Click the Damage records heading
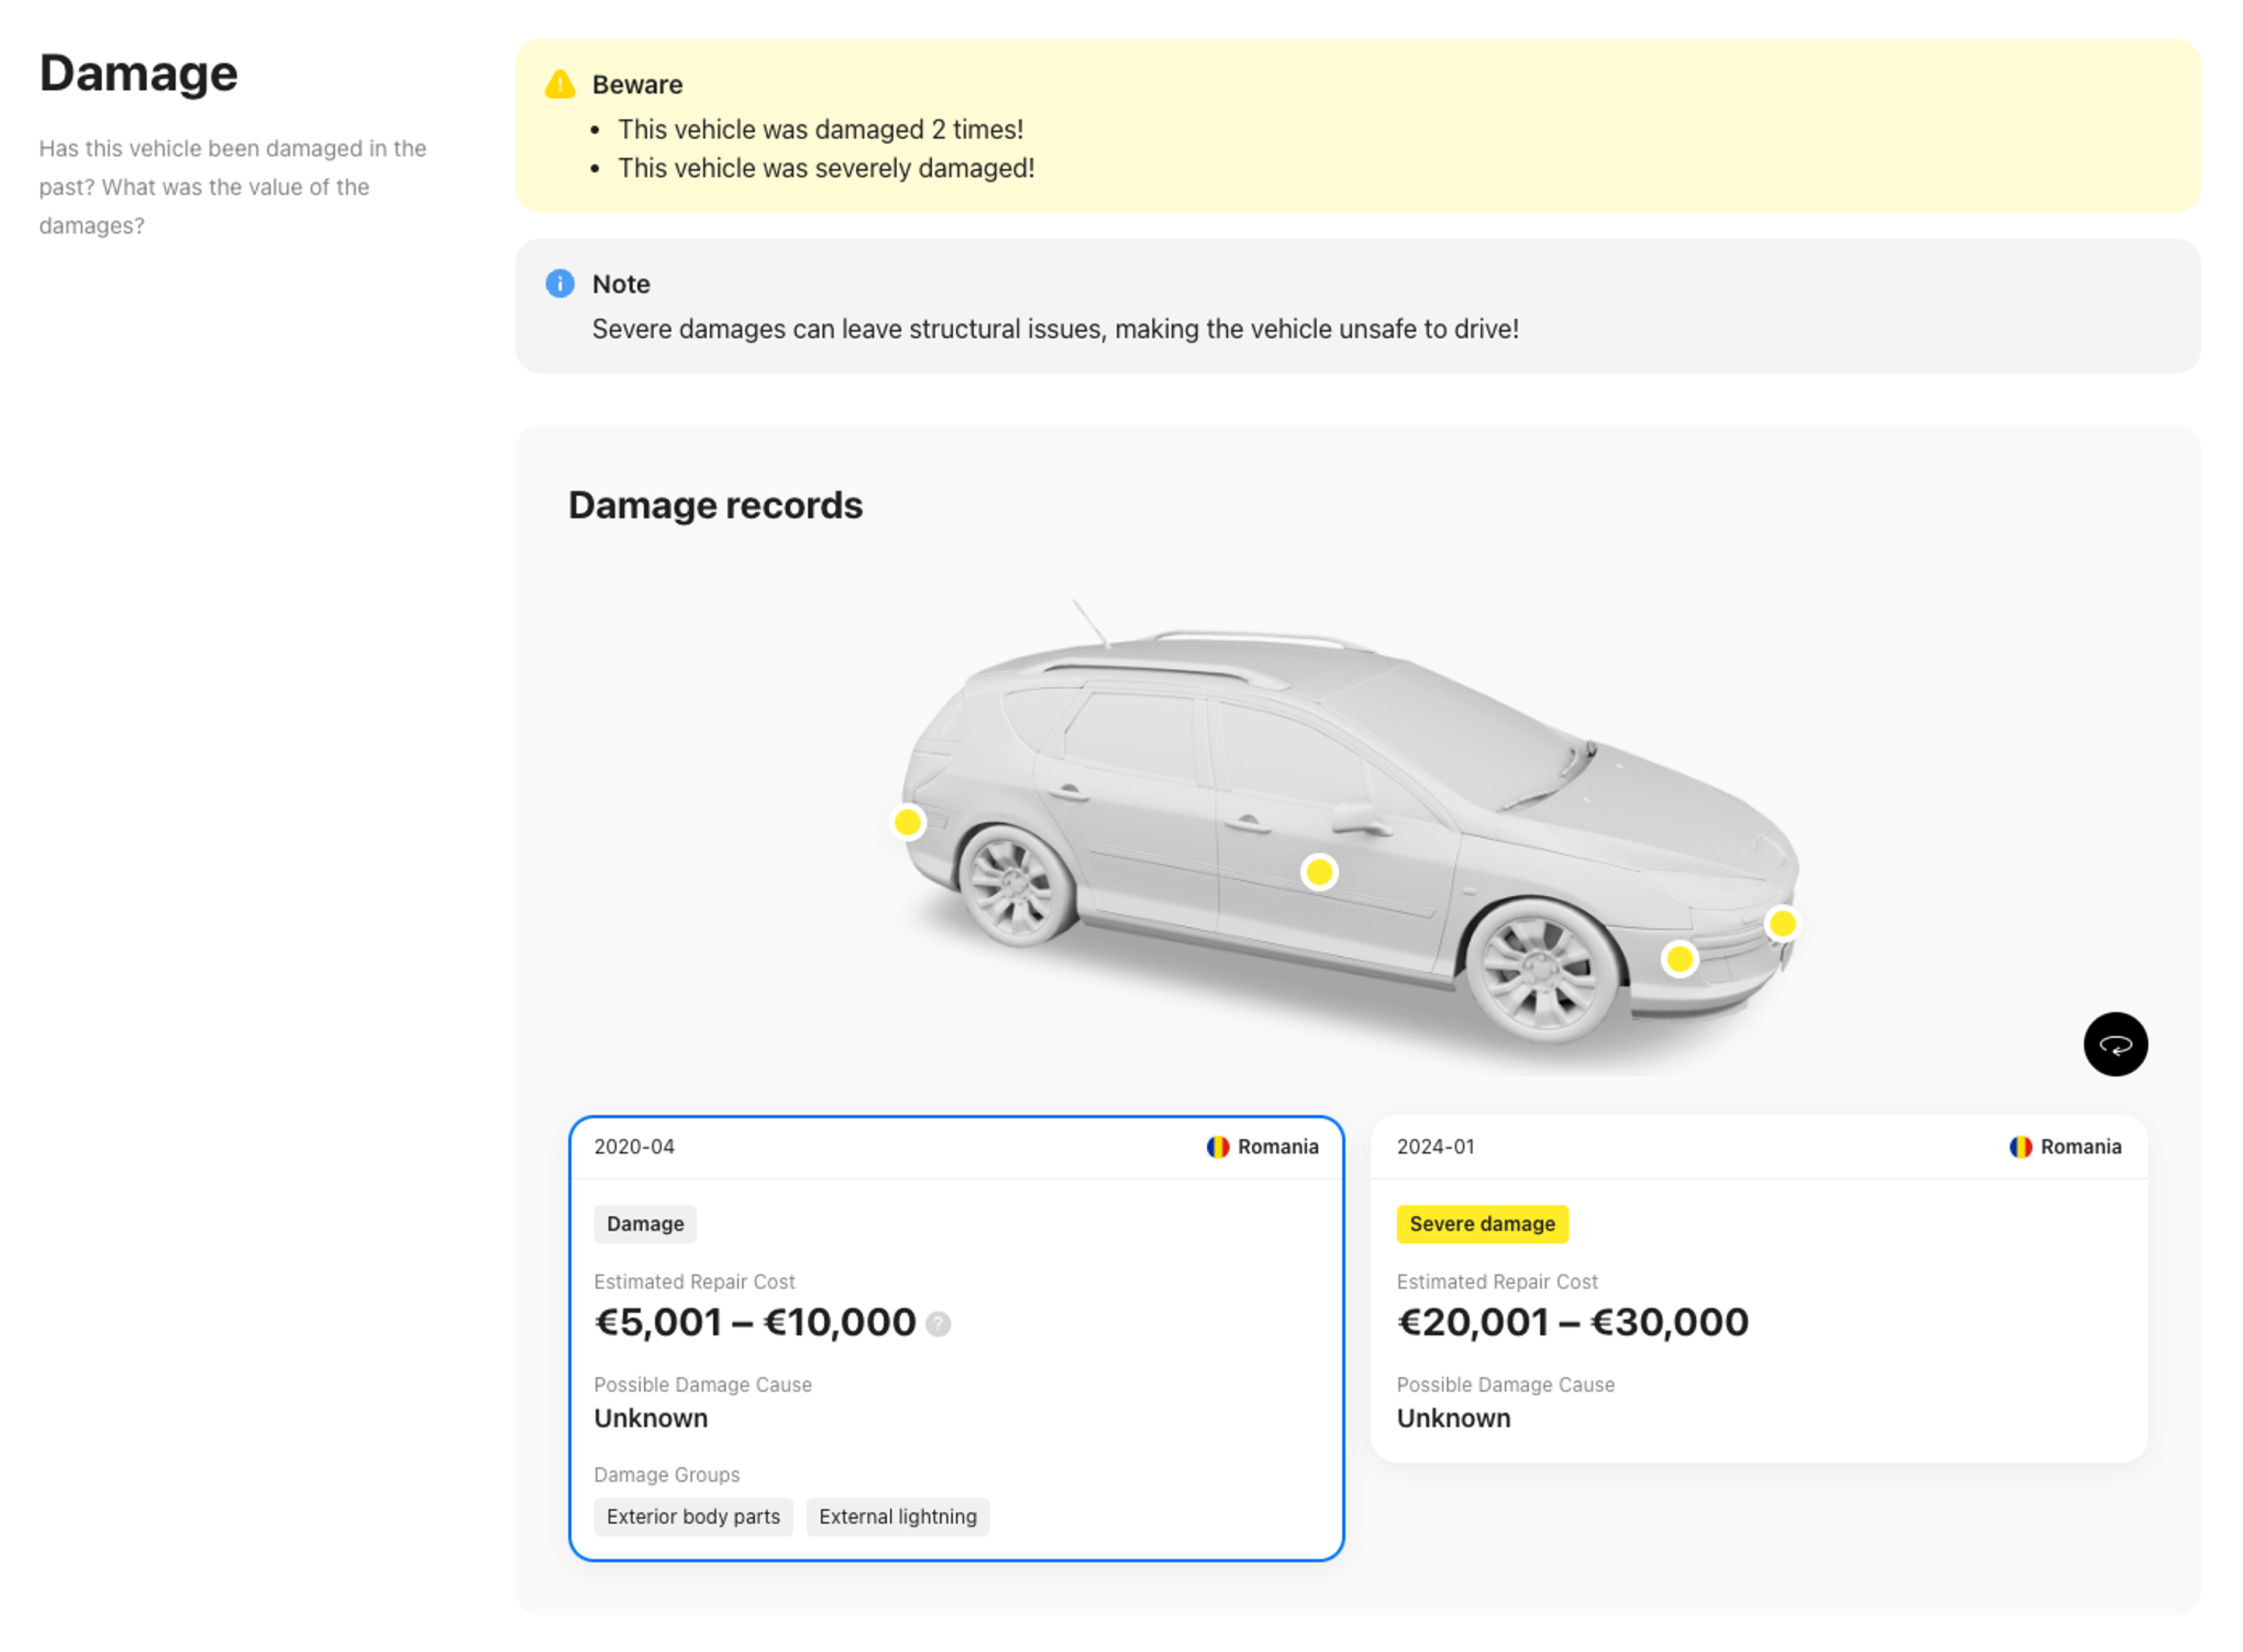This screenshot has width=2243, height=1652. 715,505
